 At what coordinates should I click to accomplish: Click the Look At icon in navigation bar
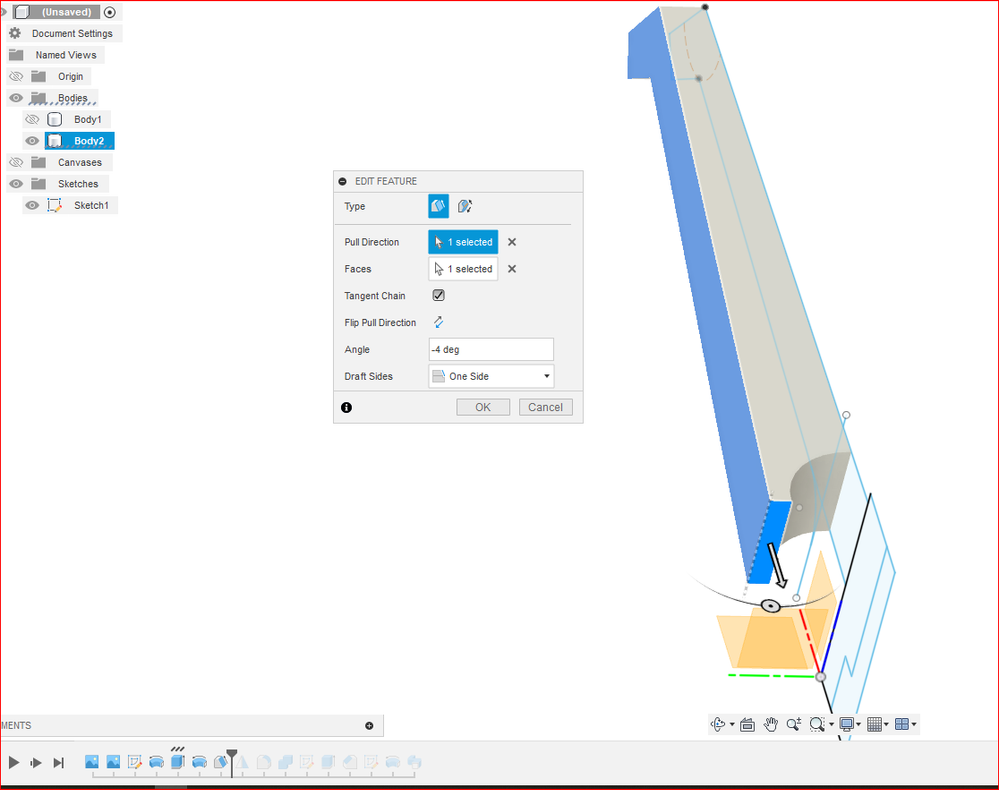tap(747, 724)
